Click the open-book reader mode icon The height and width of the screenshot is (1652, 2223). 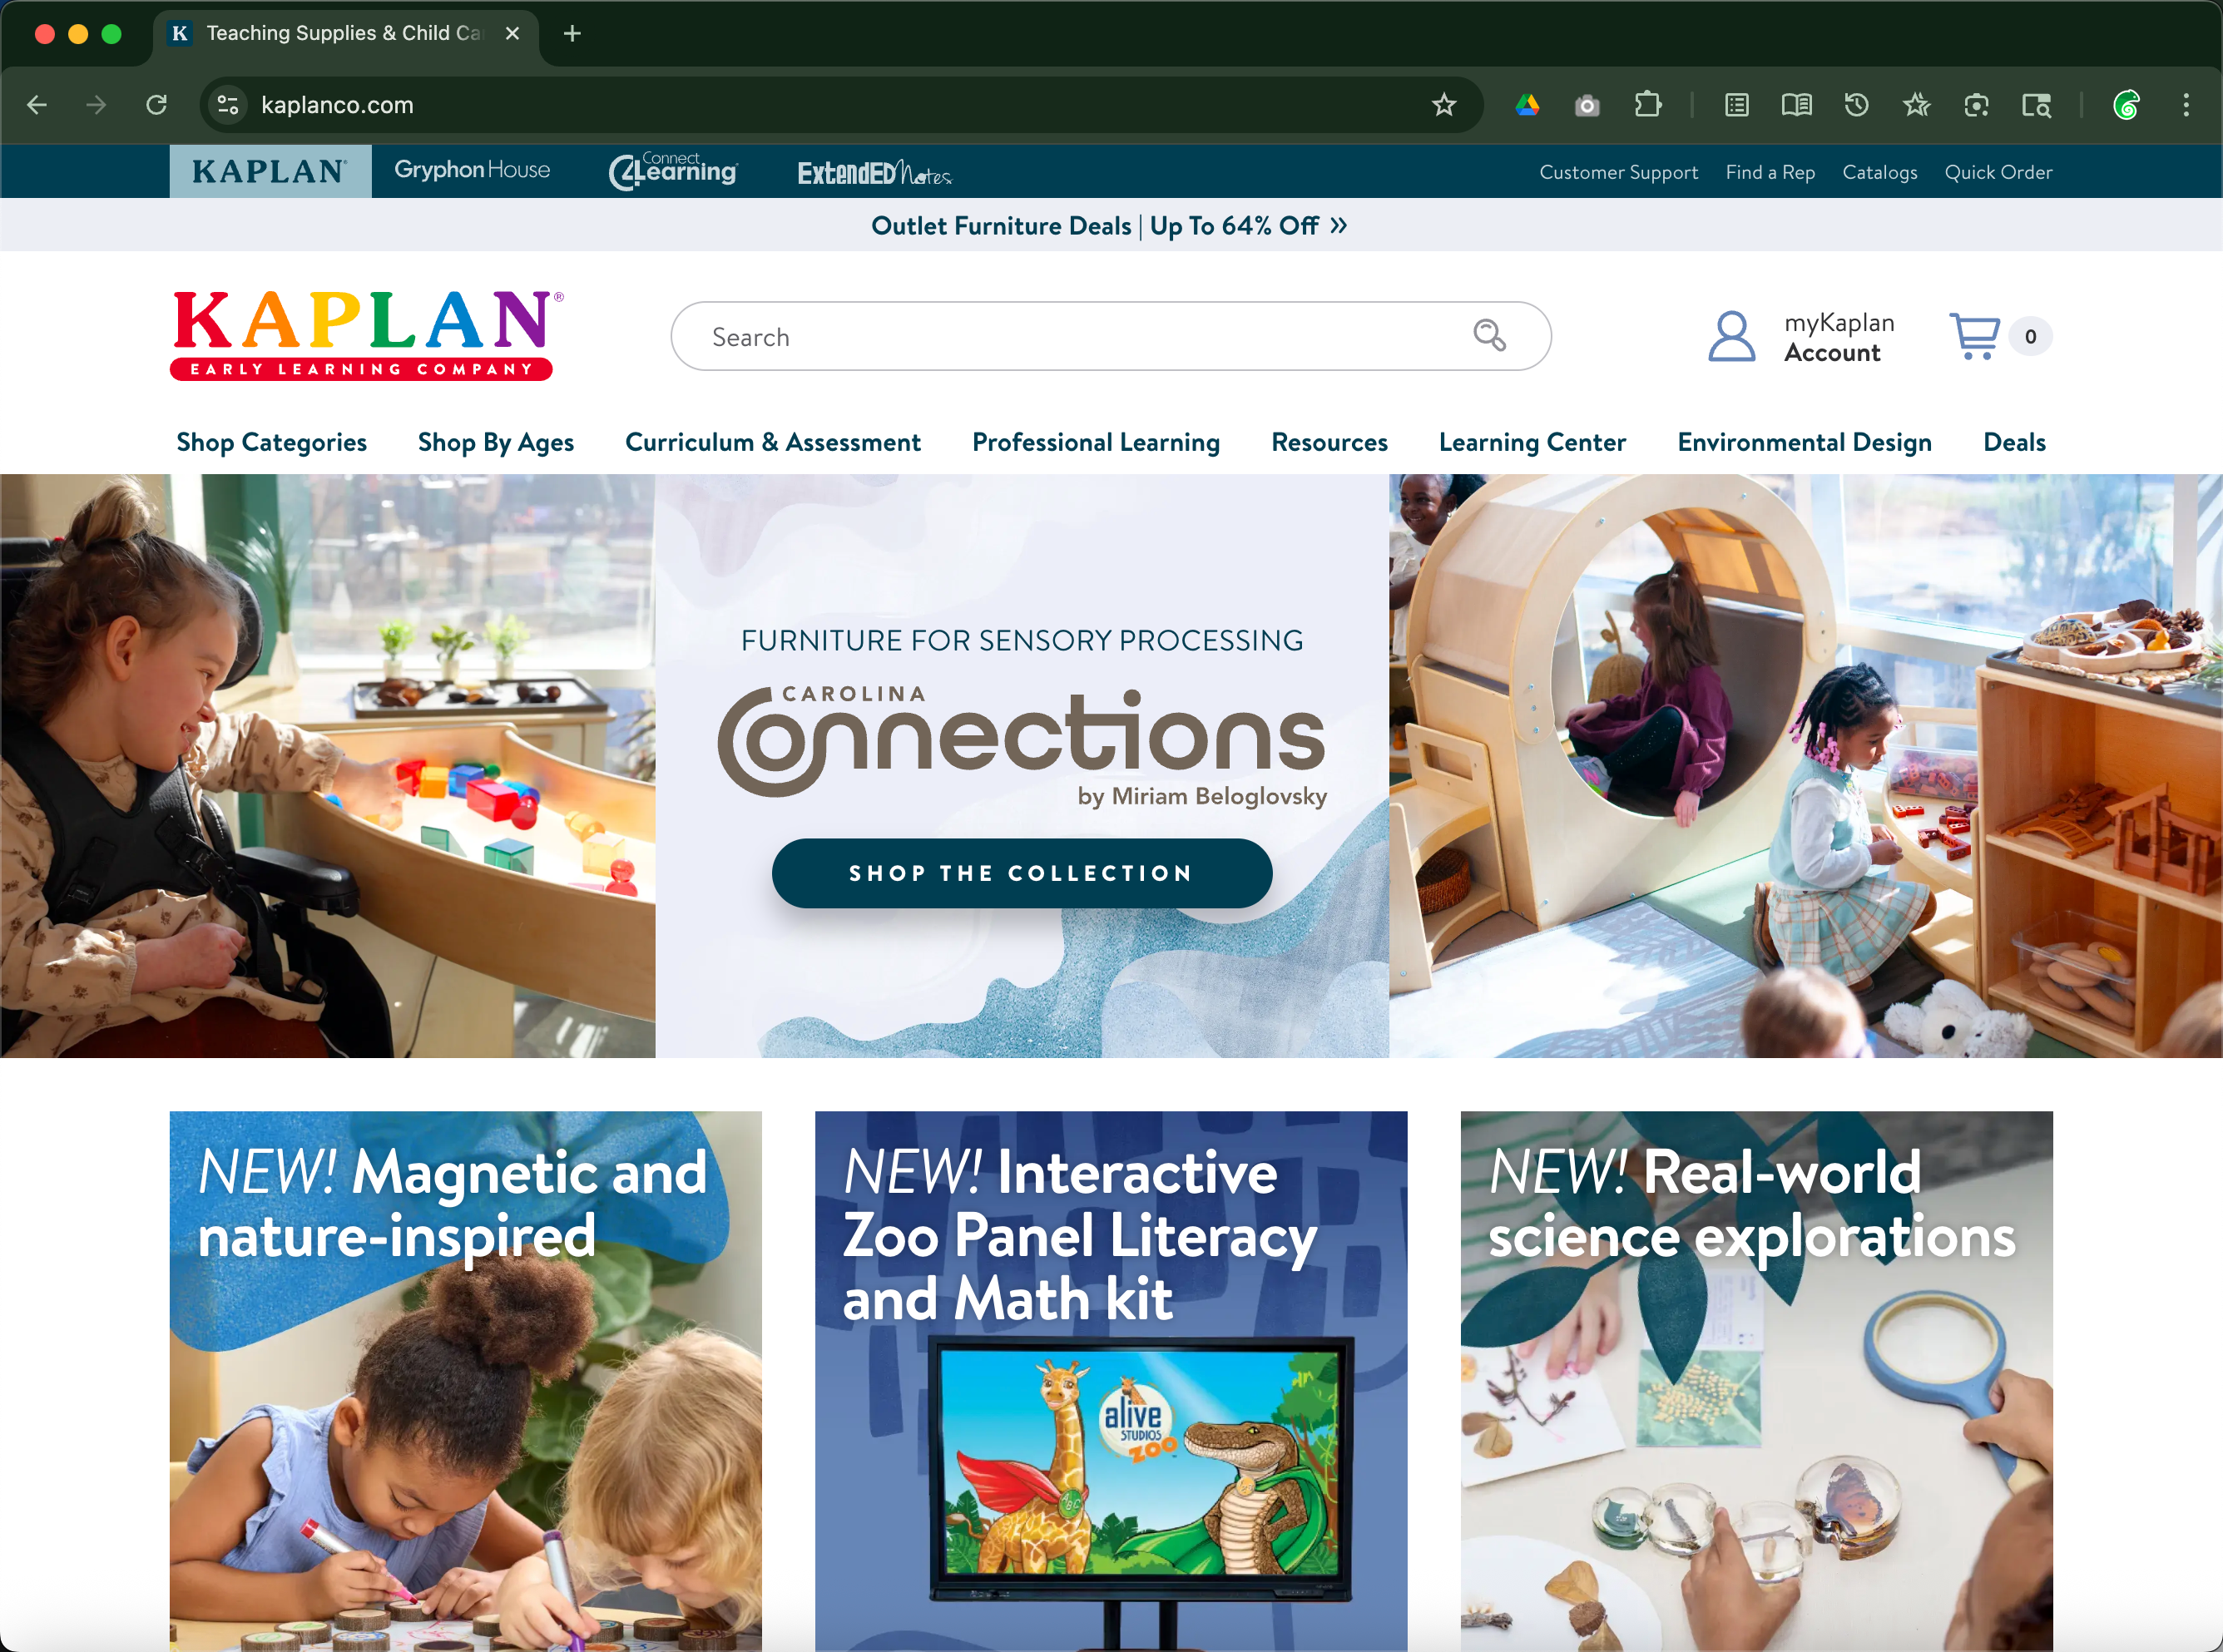[x=1797, y=105]
